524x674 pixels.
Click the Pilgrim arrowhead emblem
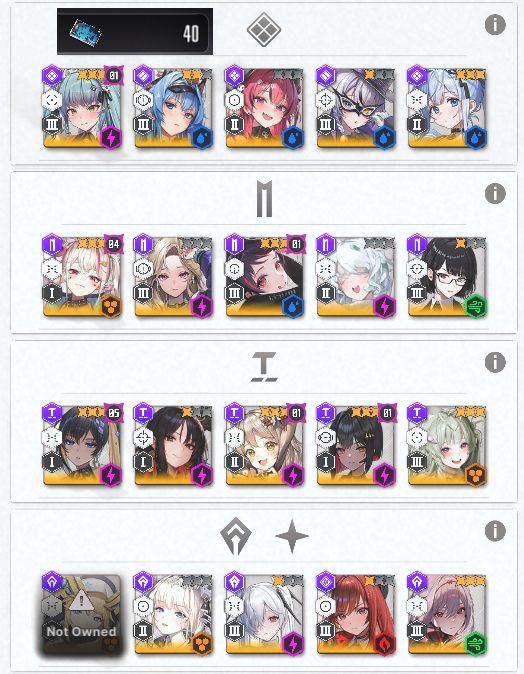(236, 536)
